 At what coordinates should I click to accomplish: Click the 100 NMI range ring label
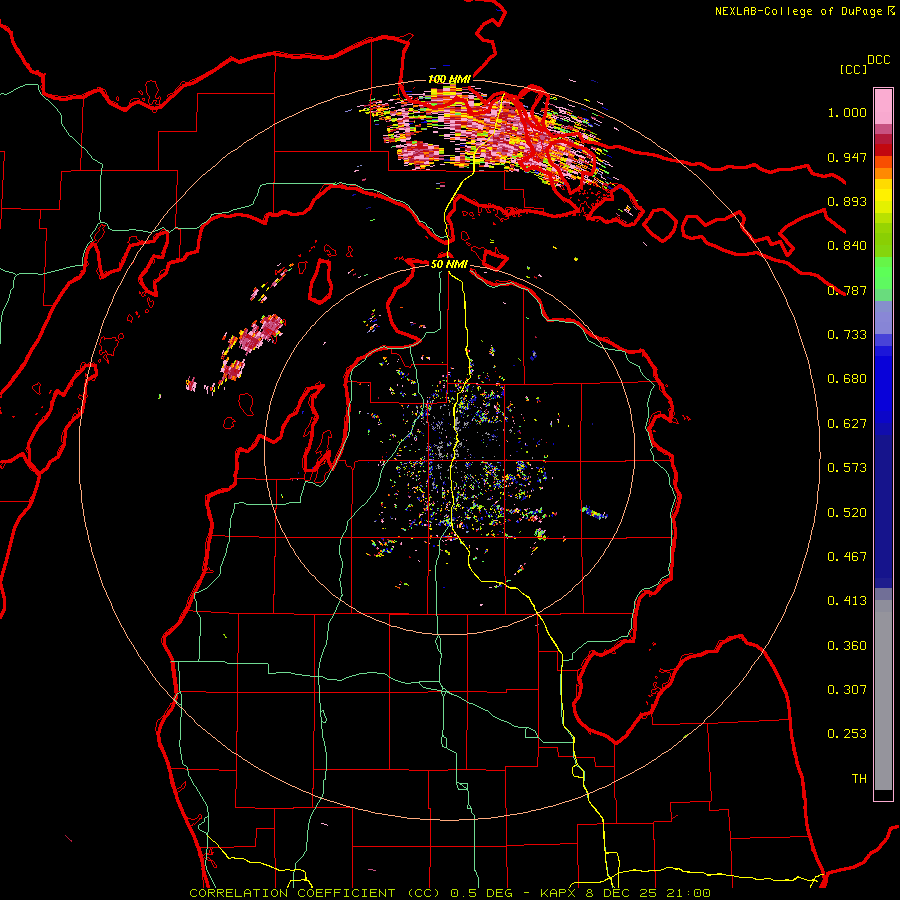tap(449, 79)
